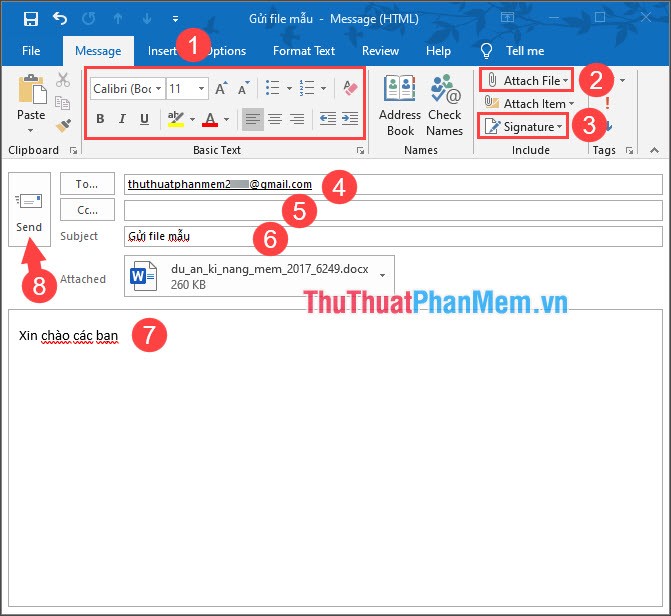Click the To recipient field
The image size is (671, 616).
393,185
